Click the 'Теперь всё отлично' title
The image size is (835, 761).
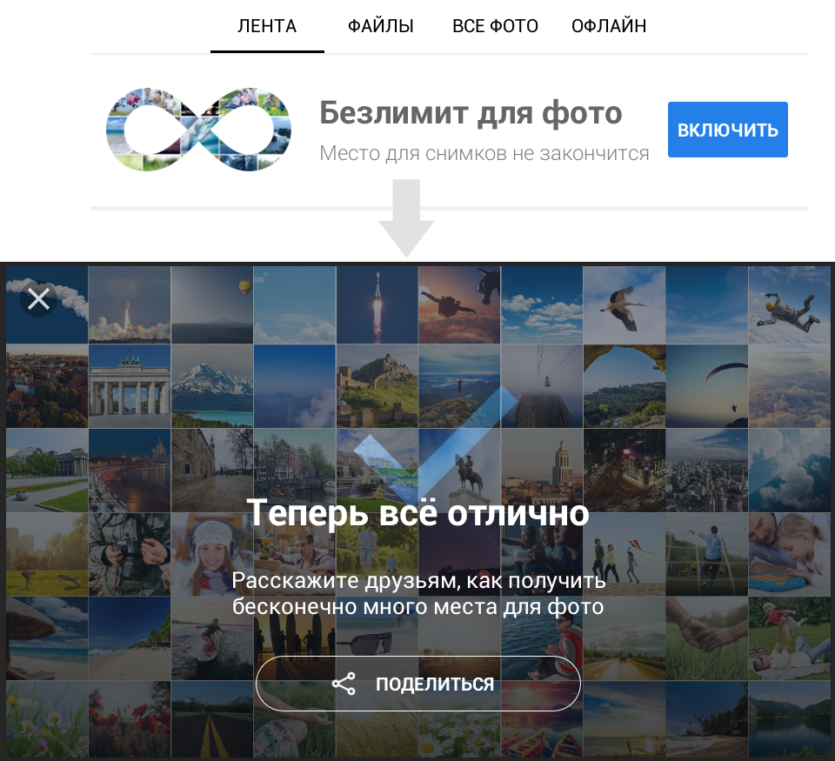418,513
